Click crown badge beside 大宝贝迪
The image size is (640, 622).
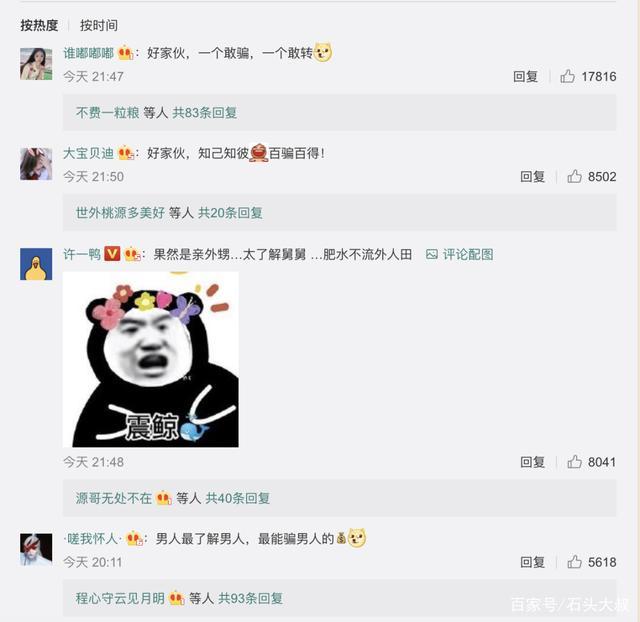coord(126,153)
